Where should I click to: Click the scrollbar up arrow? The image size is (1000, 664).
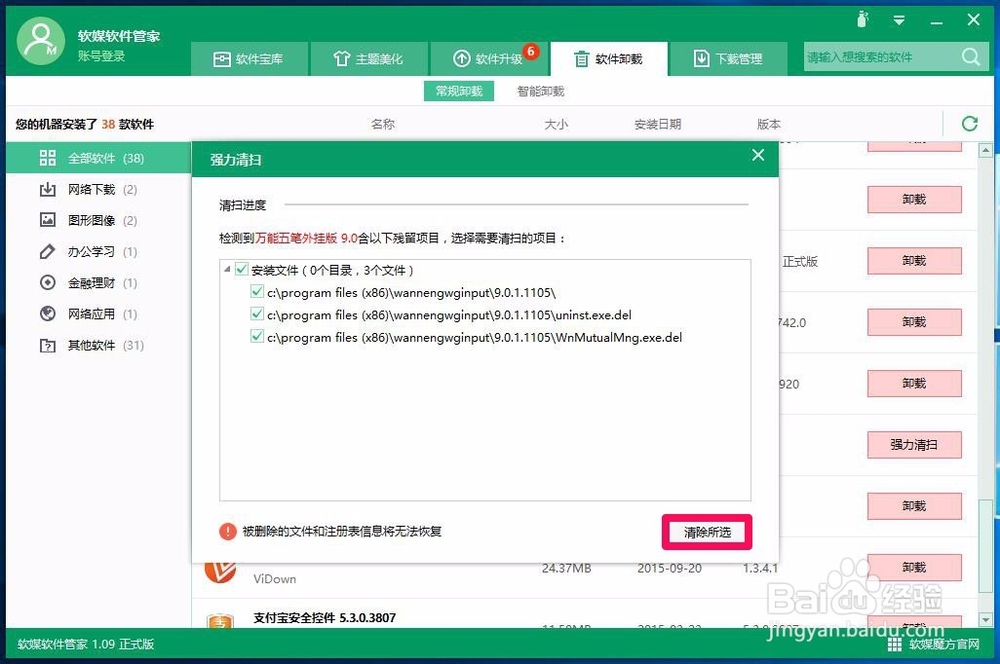pyautogui.click(x=985, y=151)
